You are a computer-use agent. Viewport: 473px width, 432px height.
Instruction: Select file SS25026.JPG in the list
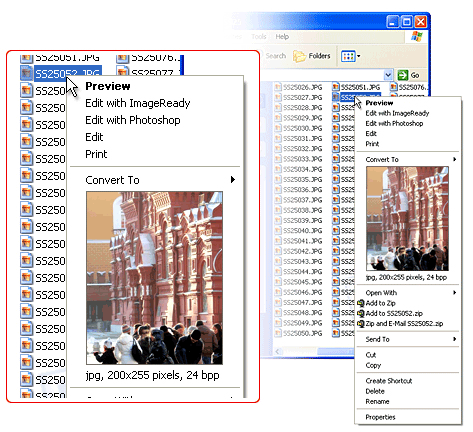click(x=299, y=87)
